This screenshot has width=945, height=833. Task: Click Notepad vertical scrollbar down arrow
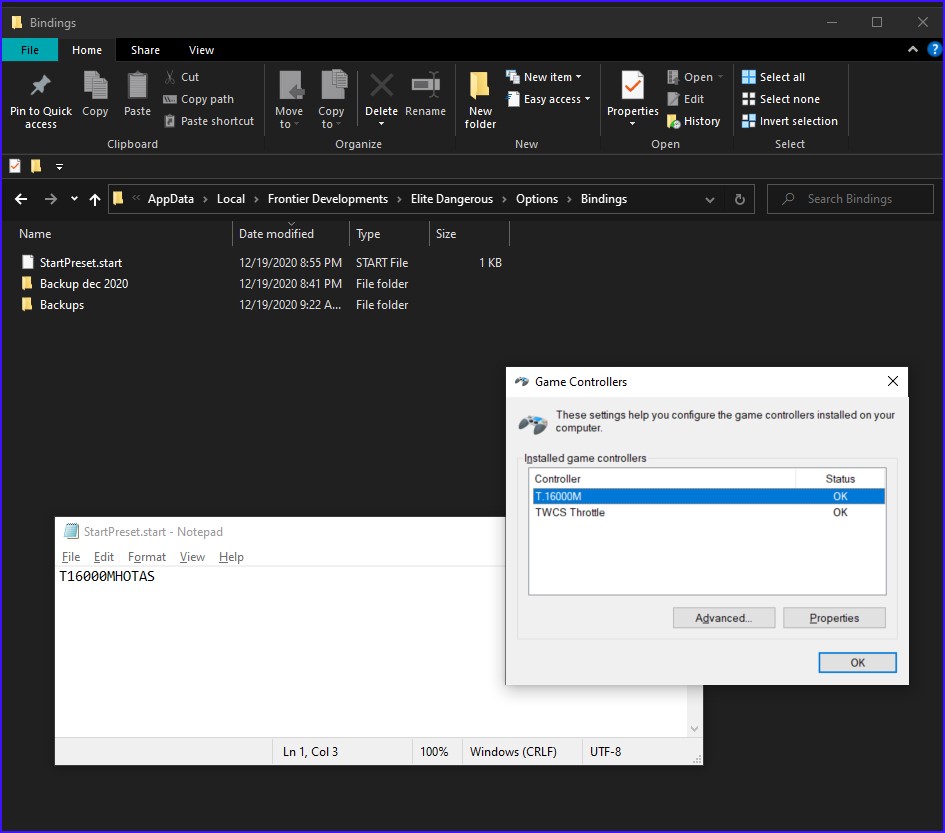694,729
